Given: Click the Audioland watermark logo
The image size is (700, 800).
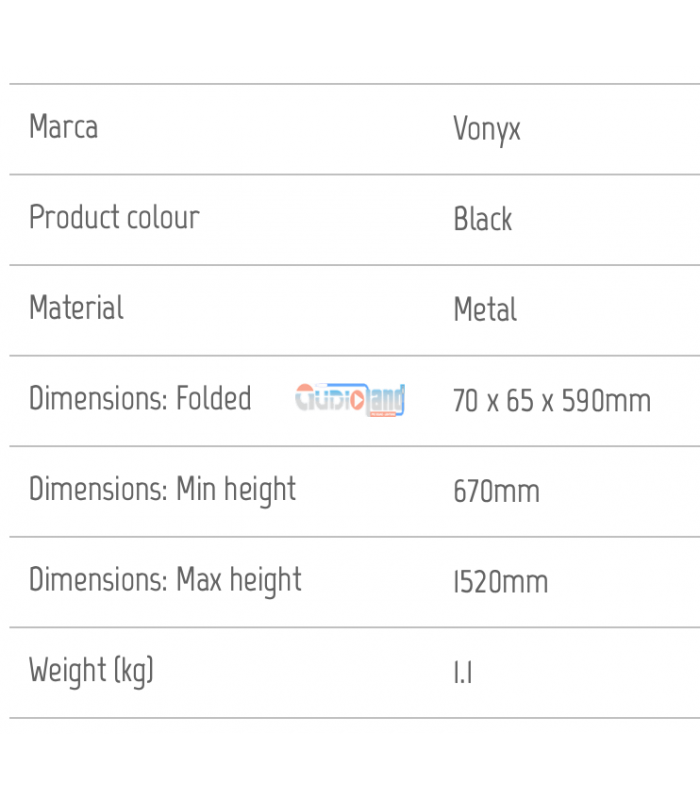Looking at the screenshot, I should point(350,399).
